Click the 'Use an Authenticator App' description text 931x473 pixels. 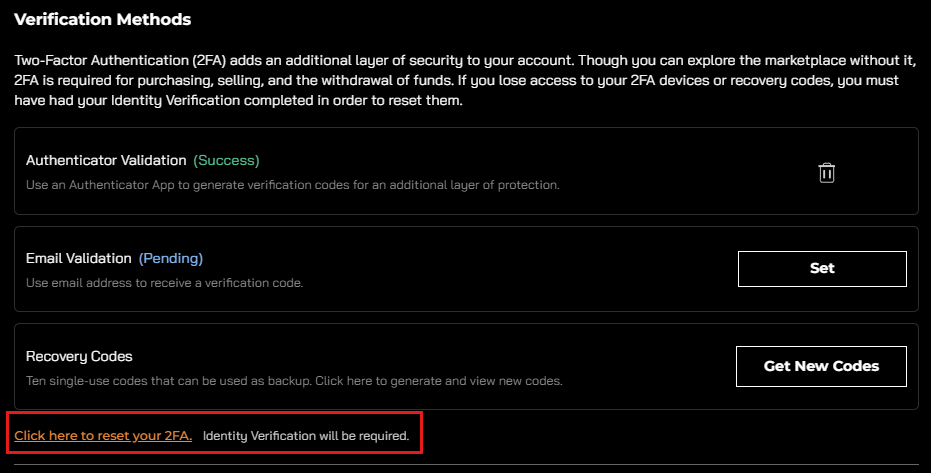pyautogui.click(x=293, y=185)
